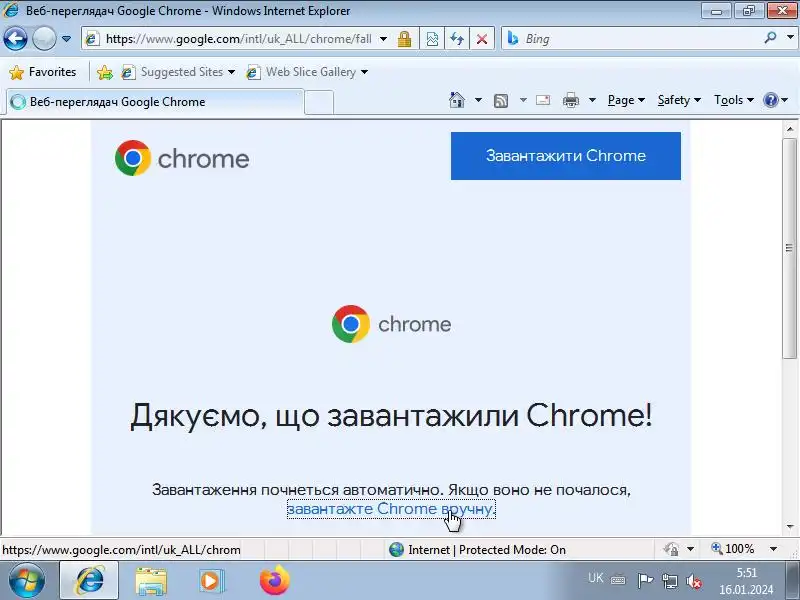Open a new blank tab
800x600 pixels.
click(319, 102)
